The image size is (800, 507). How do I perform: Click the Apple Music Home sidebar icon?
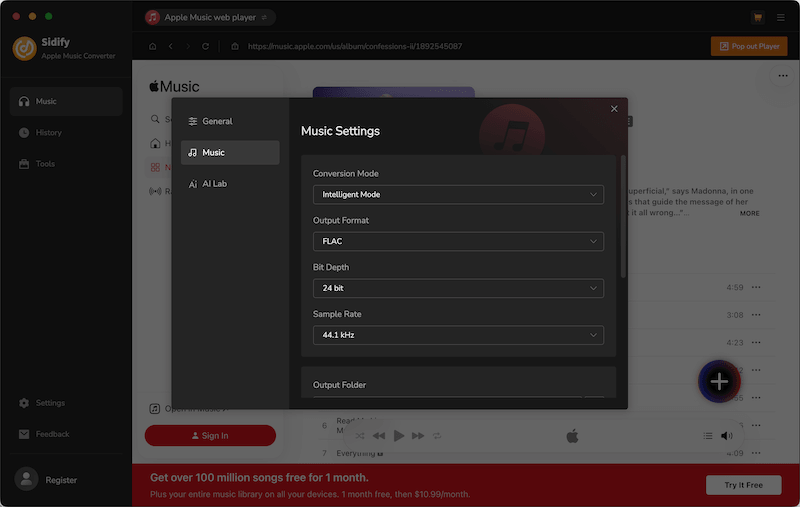coord(155,143)
